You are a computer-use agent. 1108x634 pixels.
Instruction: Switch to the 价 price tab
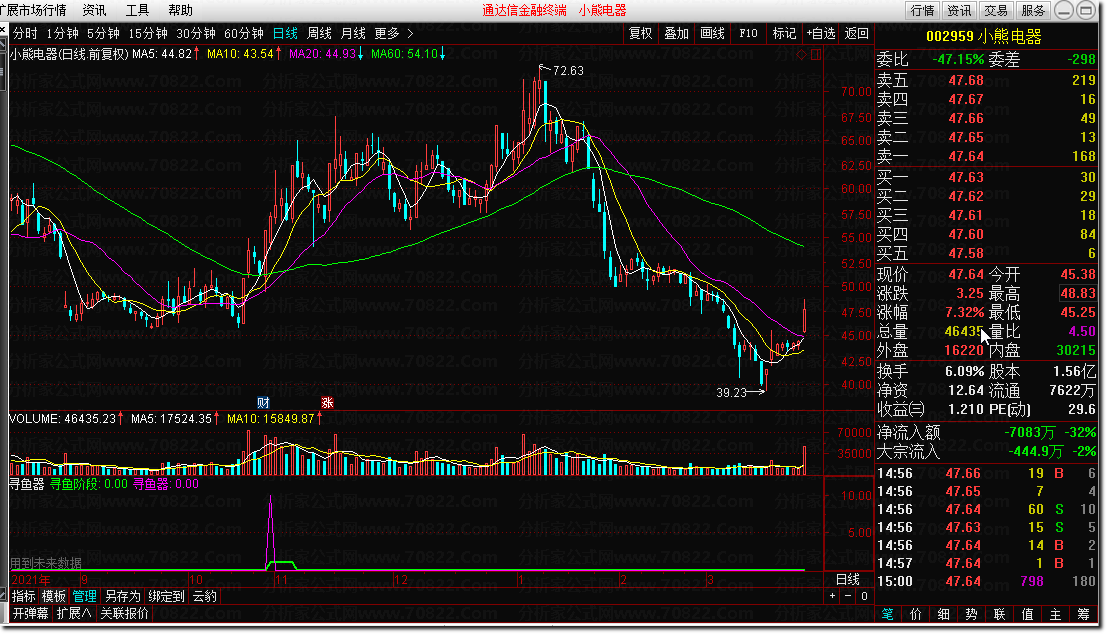916,614
